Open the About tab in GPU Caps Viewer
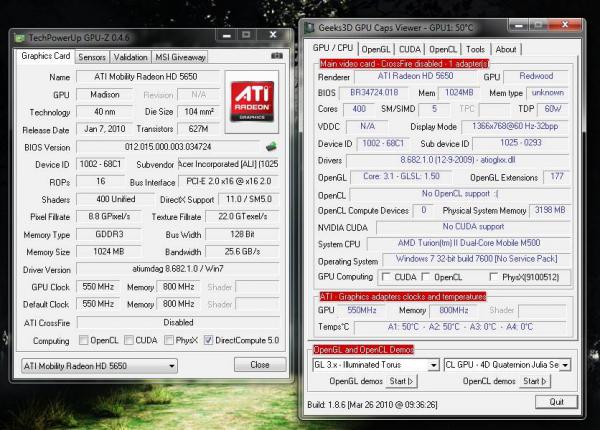This screenshot has width=600, height=430. [506, 49]
